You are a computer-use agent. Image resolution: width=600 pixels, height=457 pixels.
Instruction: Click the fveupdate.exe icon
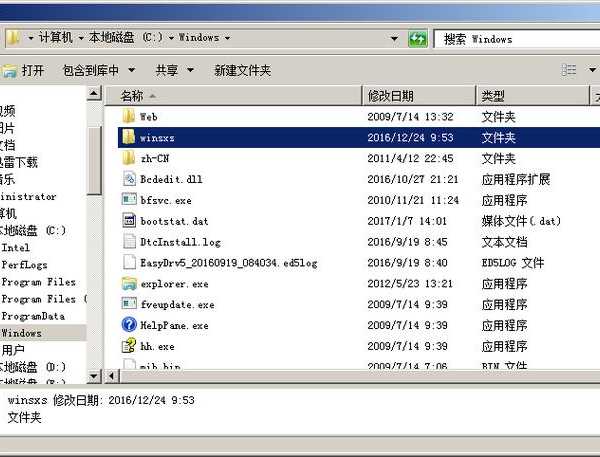point(129,304)
